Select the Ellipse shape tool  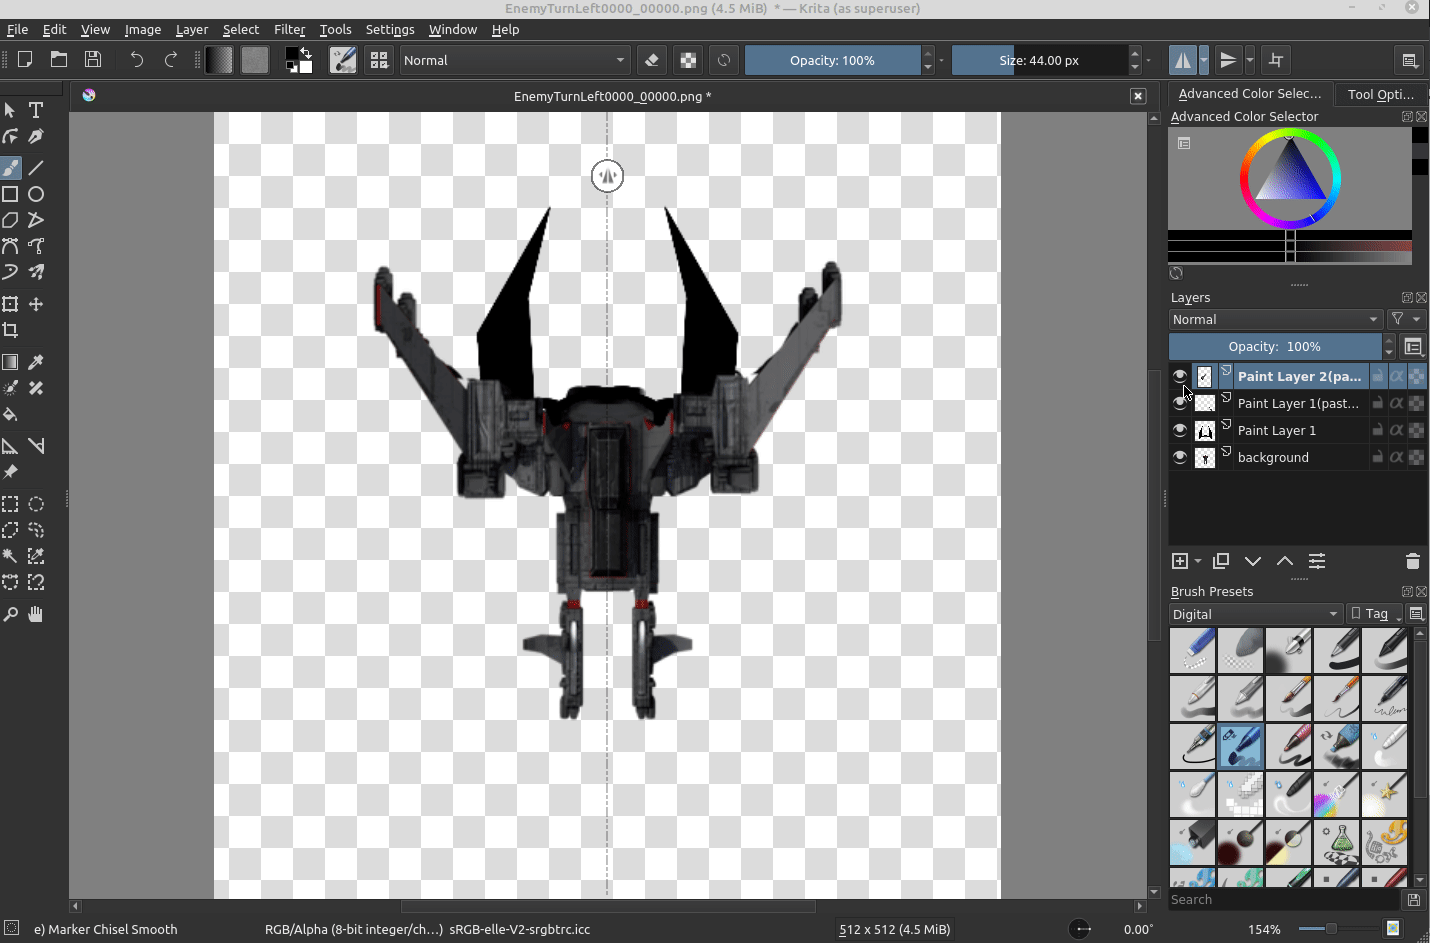[36, 194]
